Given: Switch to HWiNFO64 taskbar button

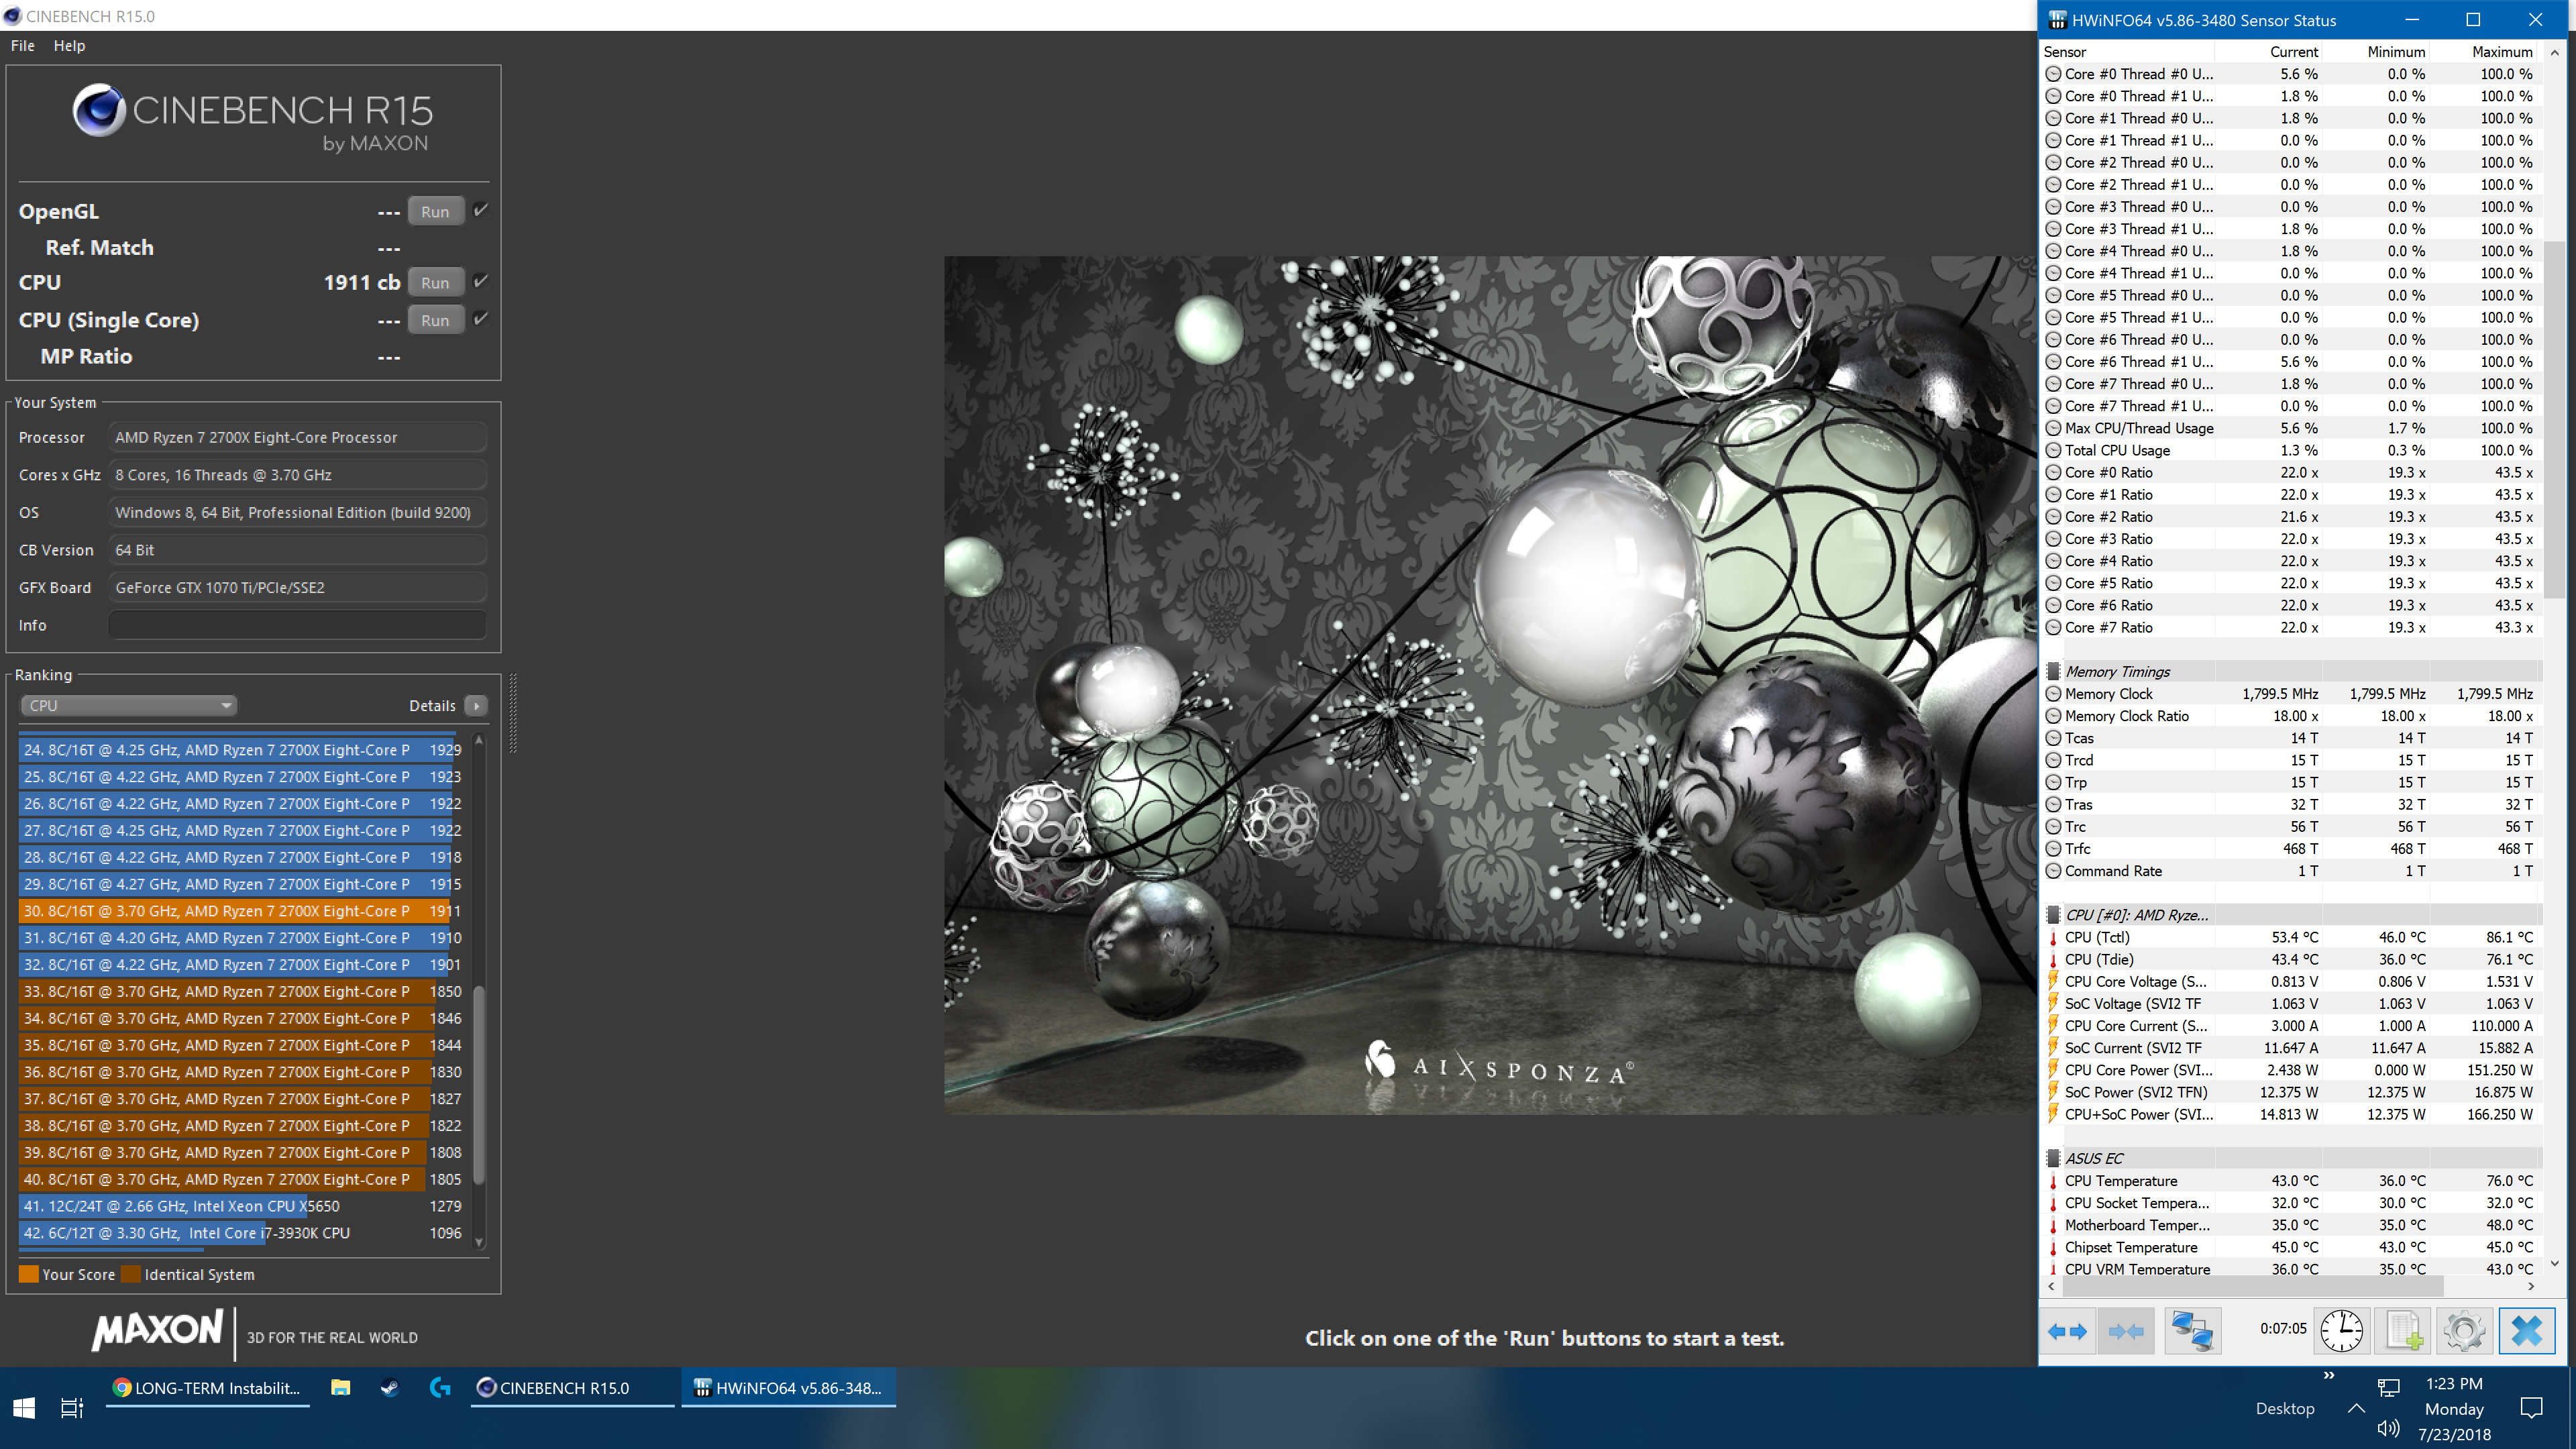Looking at the screenshot, I should (x=789, y=1388).
